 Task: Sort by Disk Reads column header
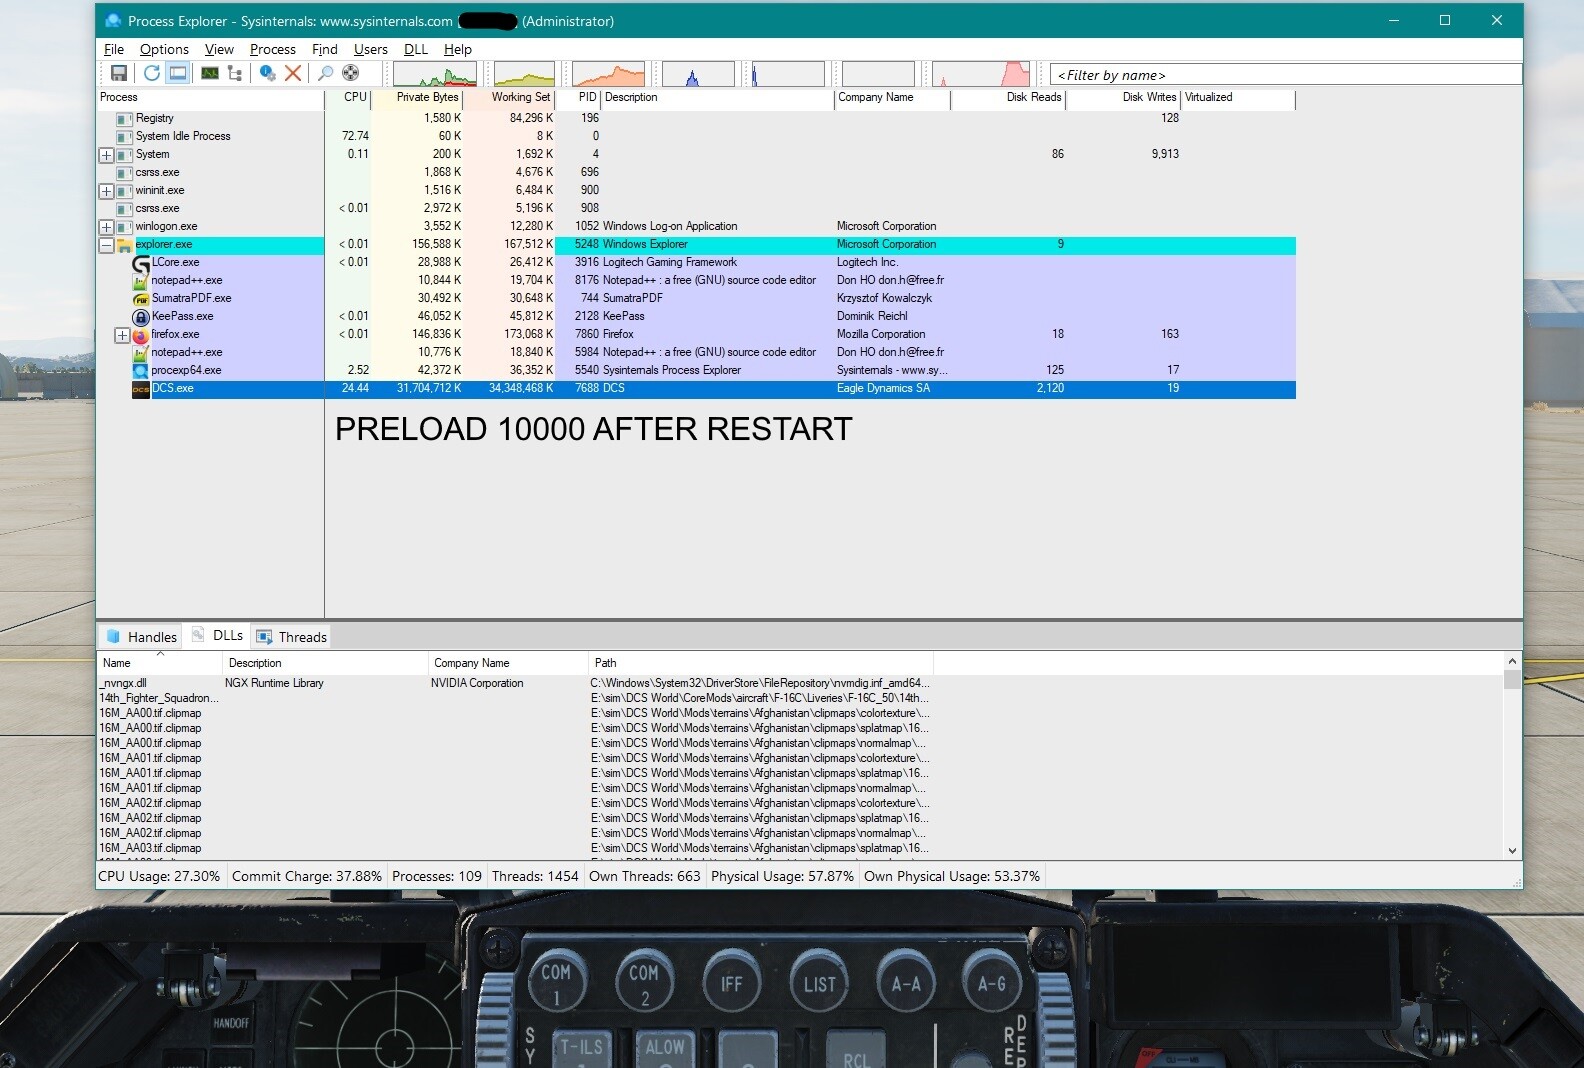click(x=1008, y=98)
